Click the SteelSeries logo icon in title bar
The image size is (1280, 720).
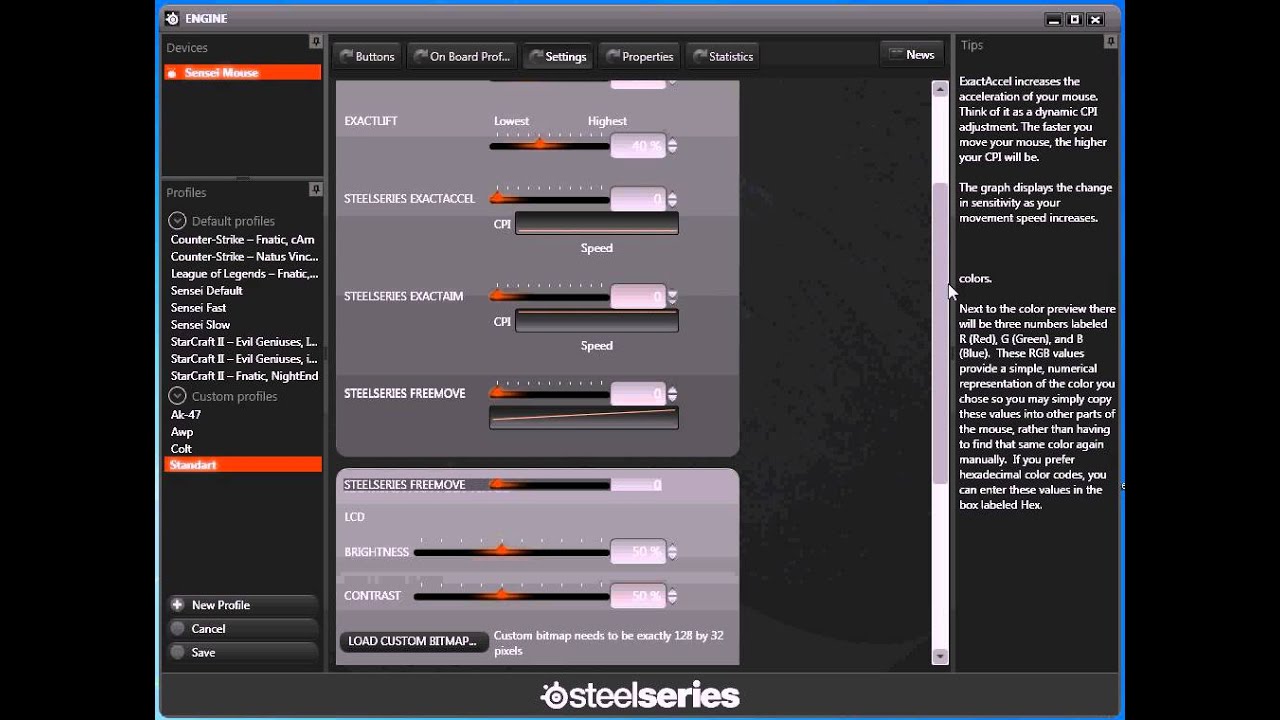click(172, 18)
